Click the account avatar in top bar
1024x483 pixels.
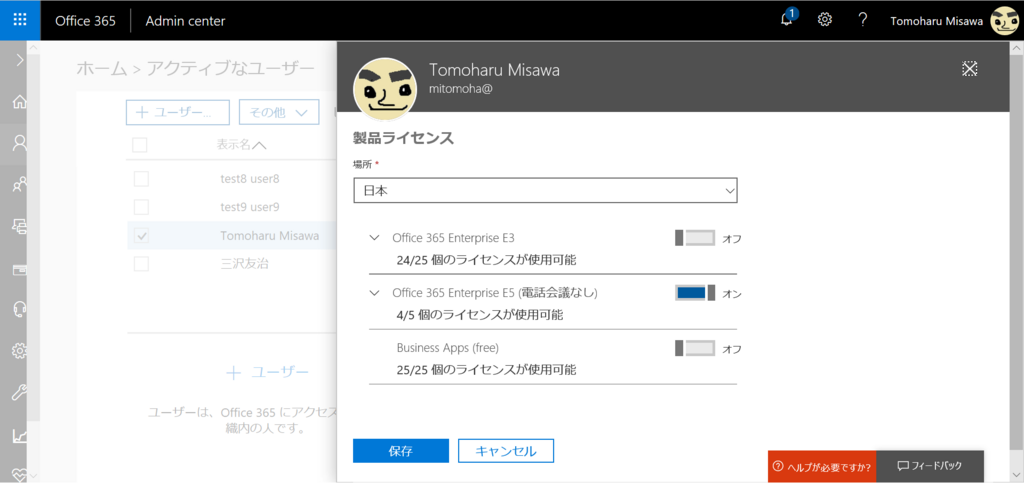1004,21
